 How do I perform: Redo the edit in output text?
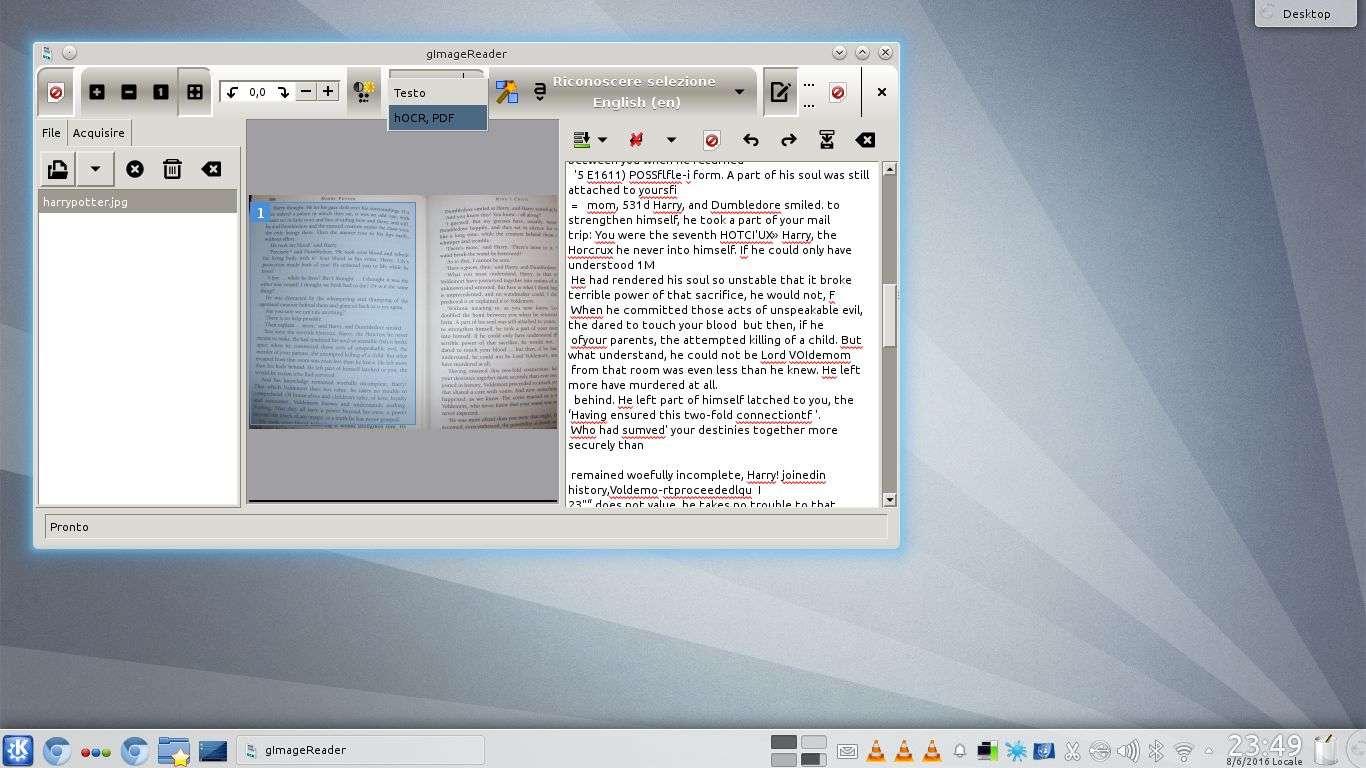coord(789,140)
